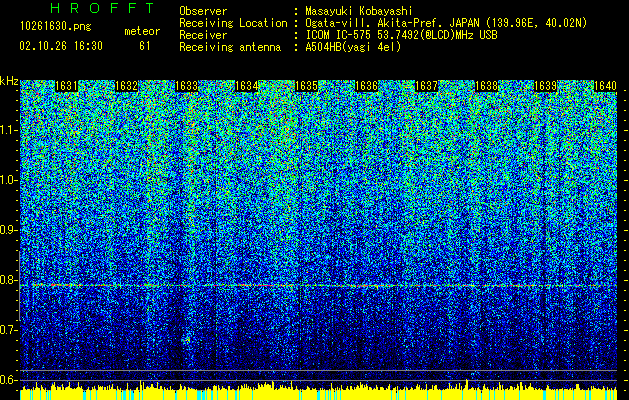Viewport: 629px width, 400px height.
Task: Click the 1.0 frequency axis label
Action: click(x=9, y=180)
